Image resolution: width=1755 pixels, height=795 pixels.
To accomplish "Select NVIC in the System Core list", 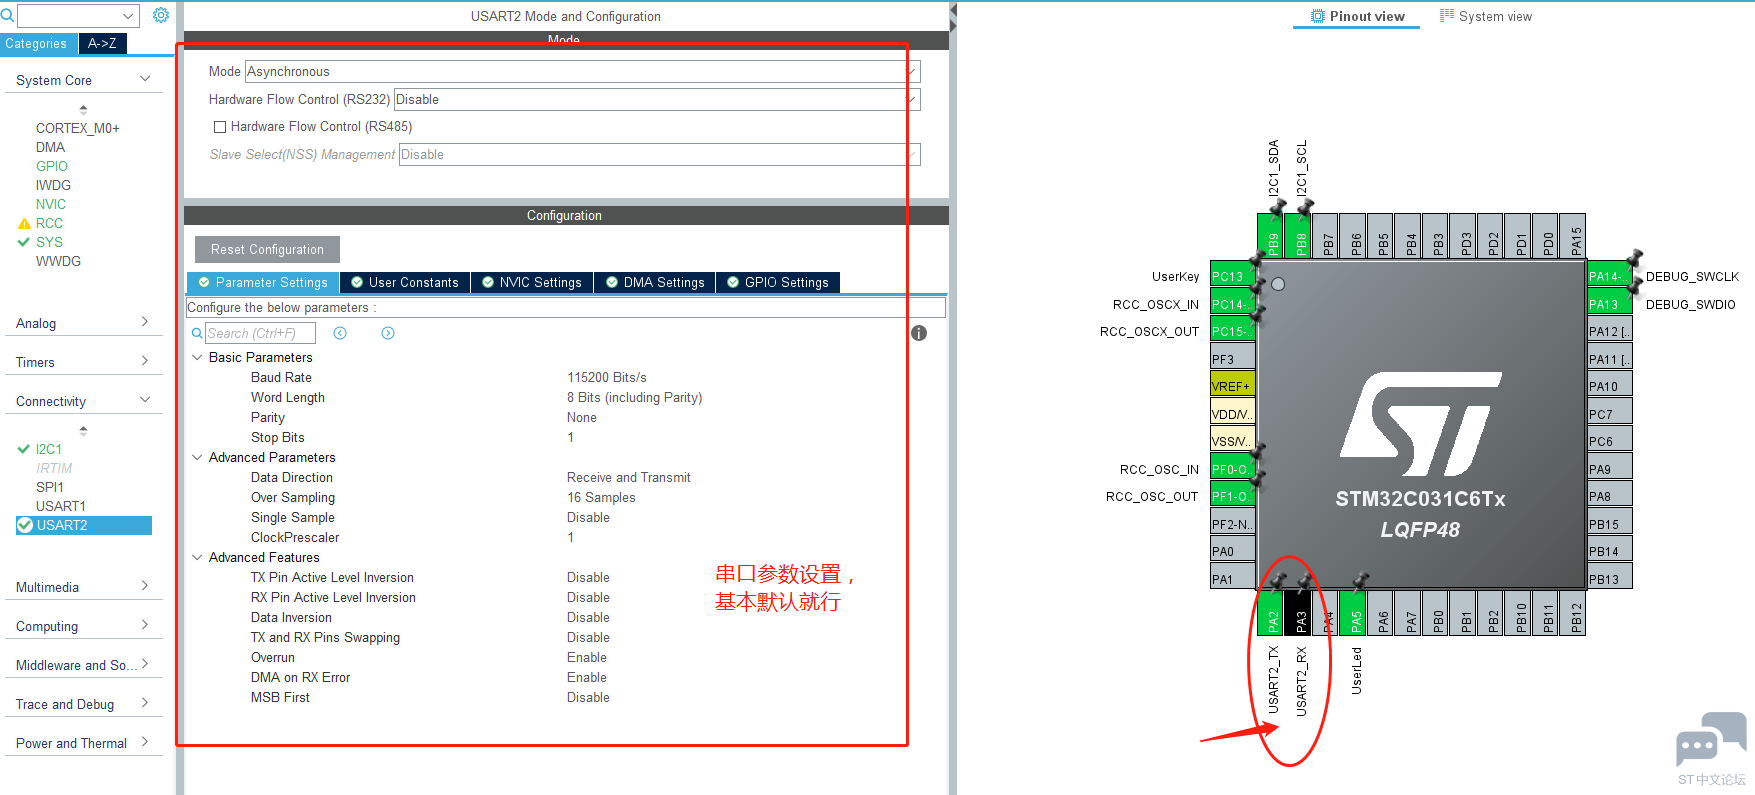I will 51,204.
